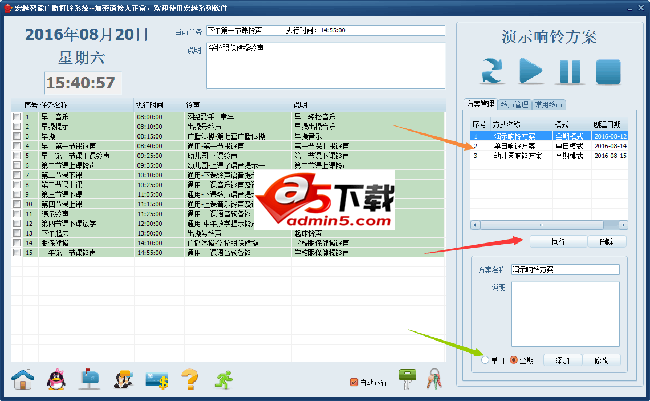Viewport: 650px width, 401px height.
Task: Open the blue mailbox icon
Action: (x=90, y=379)
